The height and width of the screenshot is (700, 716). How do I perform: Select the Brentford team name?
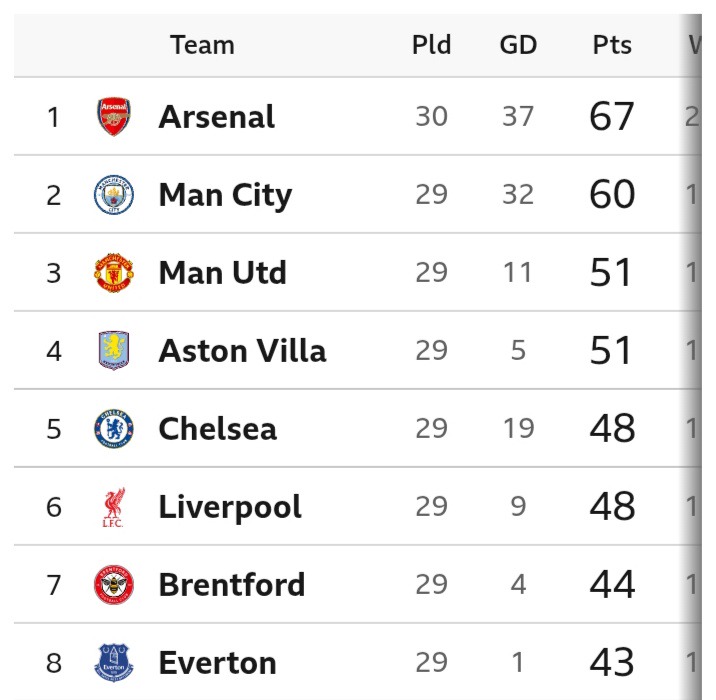(231, 585)
